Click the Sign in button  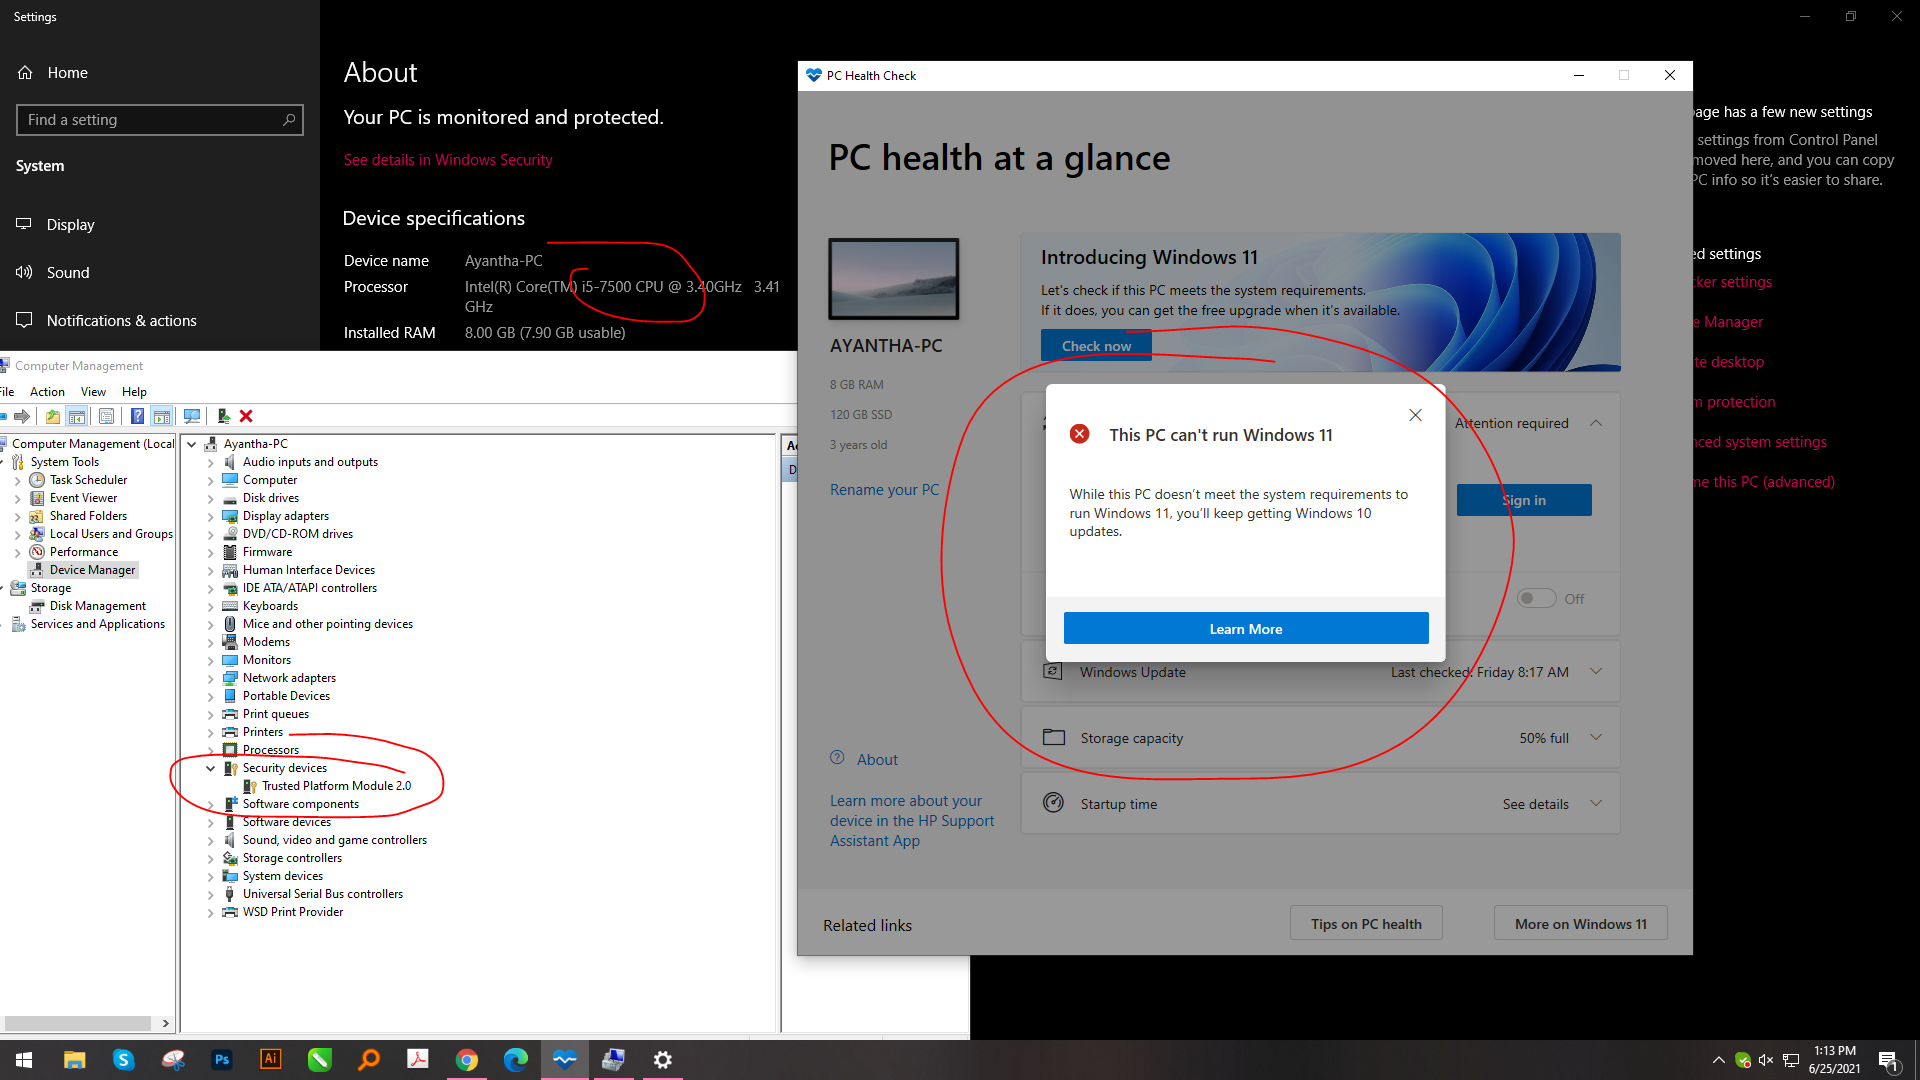click(1524, 500)
